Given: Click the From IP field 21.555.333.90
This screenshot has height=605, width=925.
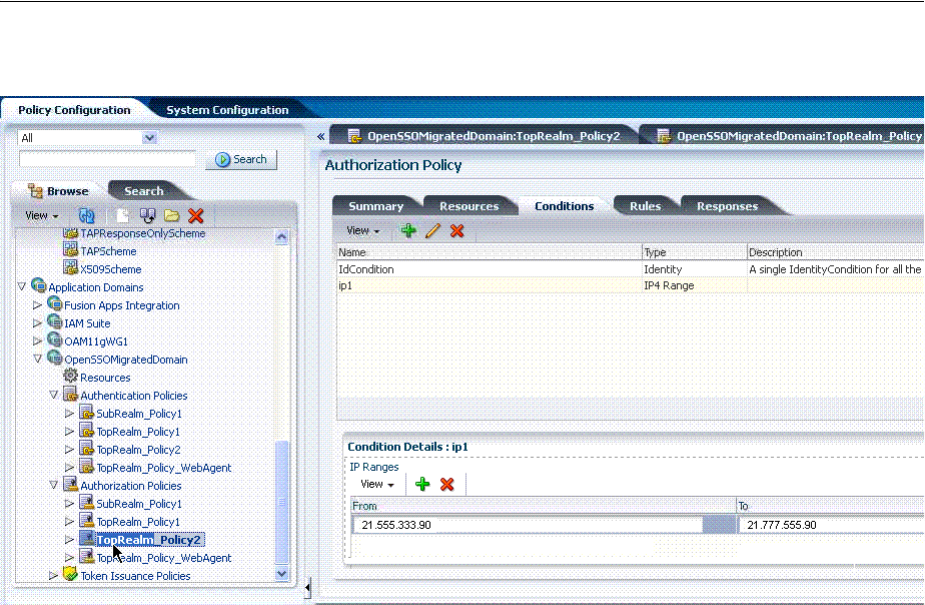Looking at the screenshot, I should pyautogui.click(x=528, y=525).
